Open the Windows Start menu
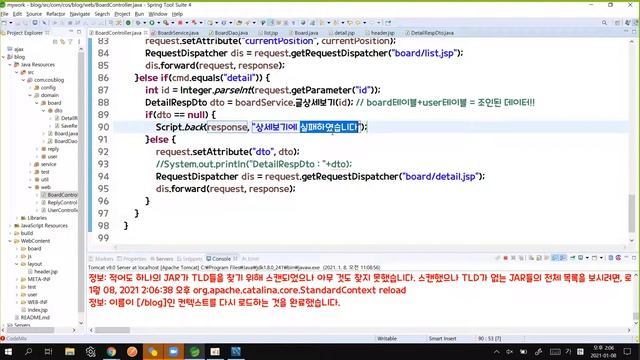Image resolution: width=640 pixels, height=360 pixels. point(8,351)
